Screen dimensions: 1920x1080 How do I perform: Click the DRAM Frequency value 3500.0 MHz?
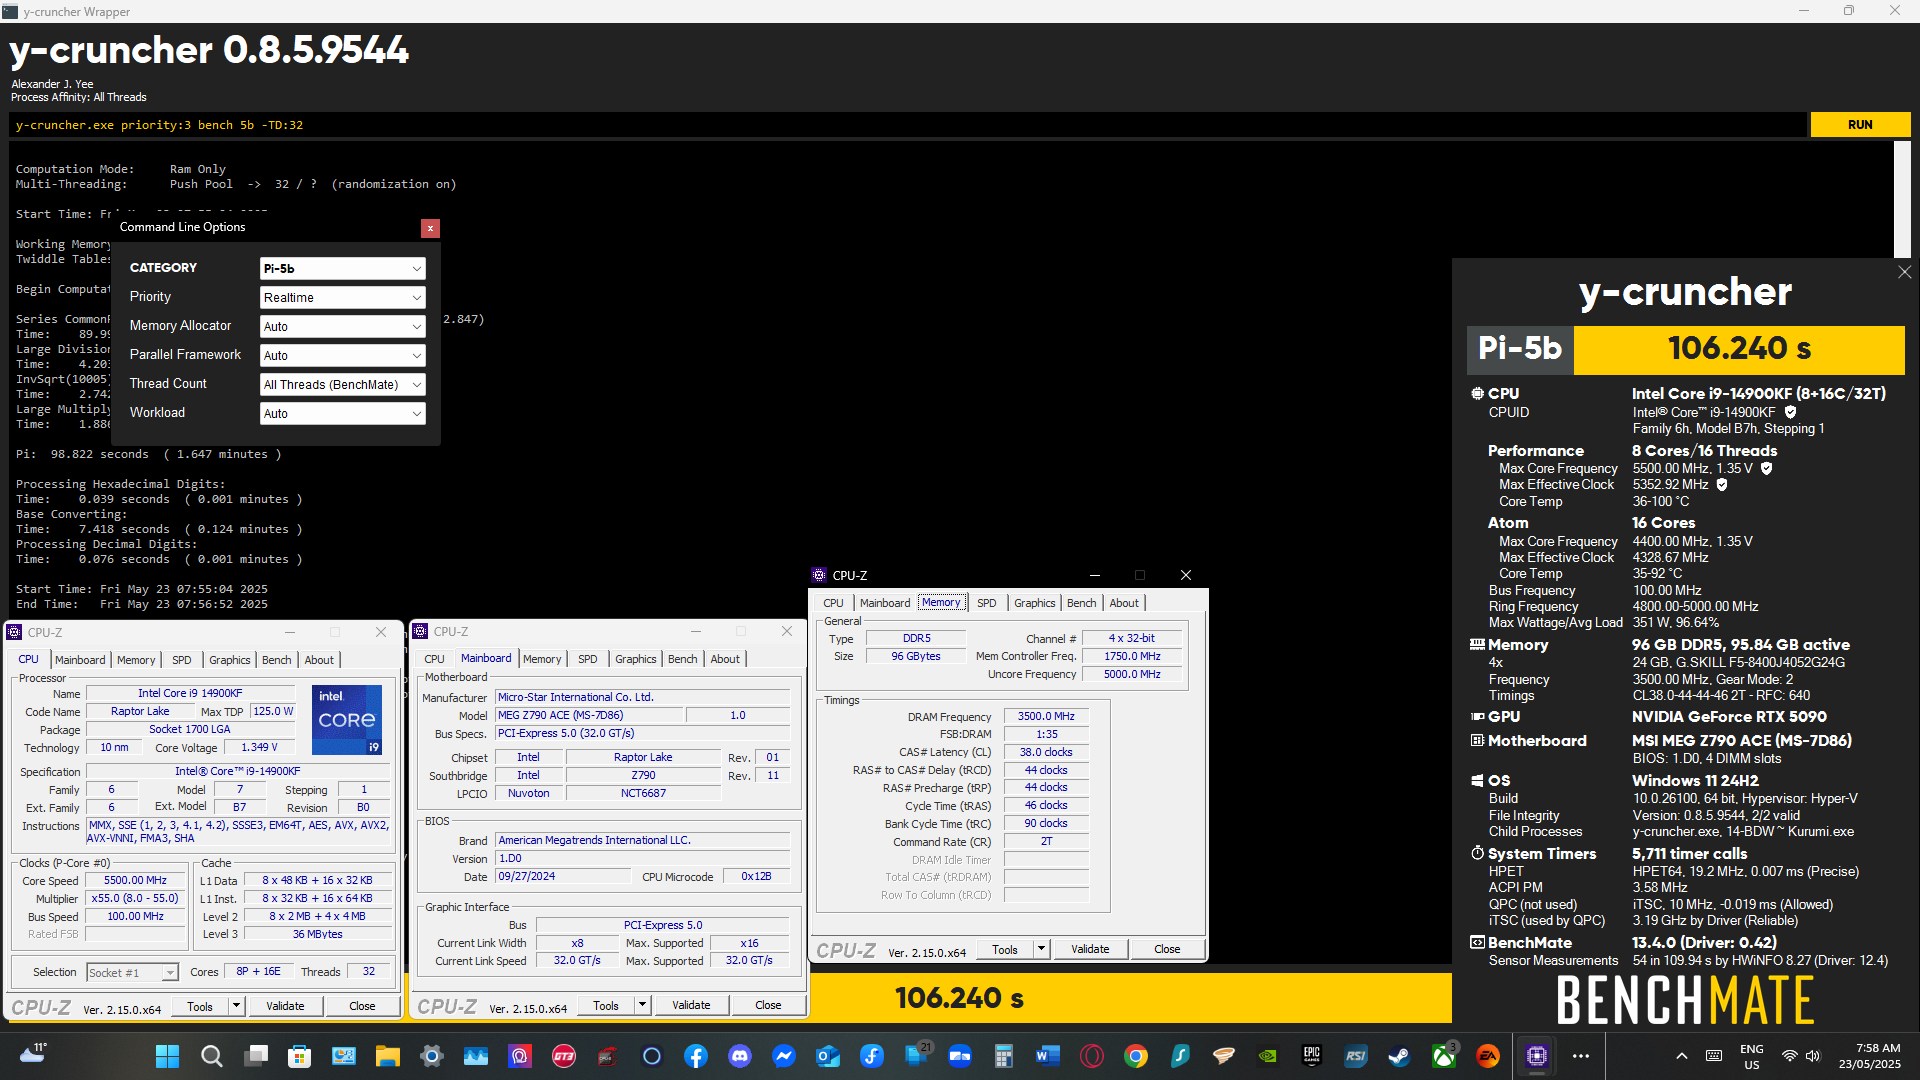(x=1046, y=717)
